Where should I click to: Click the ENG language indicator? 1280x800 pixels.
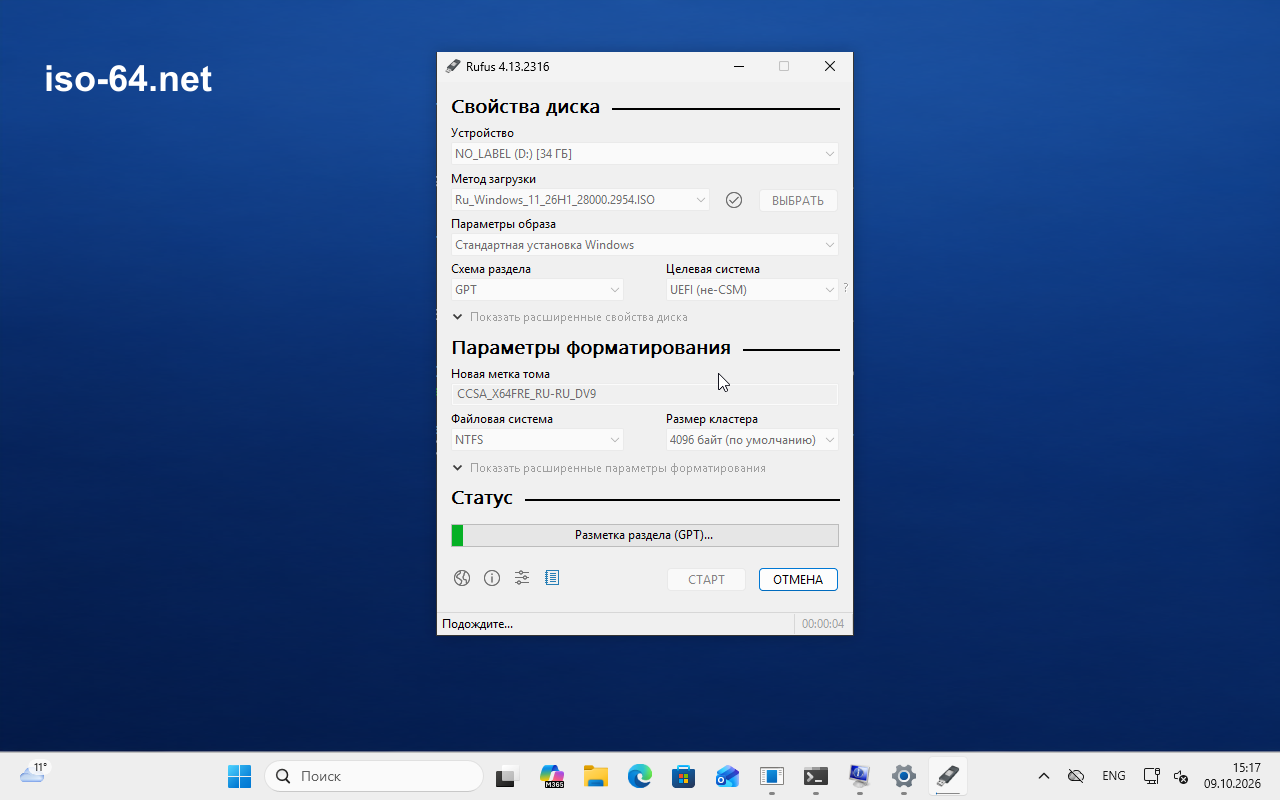(1114, 776)
